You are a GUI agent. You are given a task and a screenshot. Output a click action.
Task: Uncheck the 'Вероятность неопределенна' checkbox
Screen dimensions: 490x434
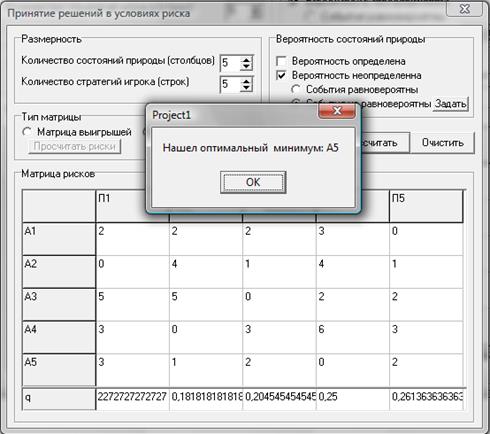(x=281, y=75)
